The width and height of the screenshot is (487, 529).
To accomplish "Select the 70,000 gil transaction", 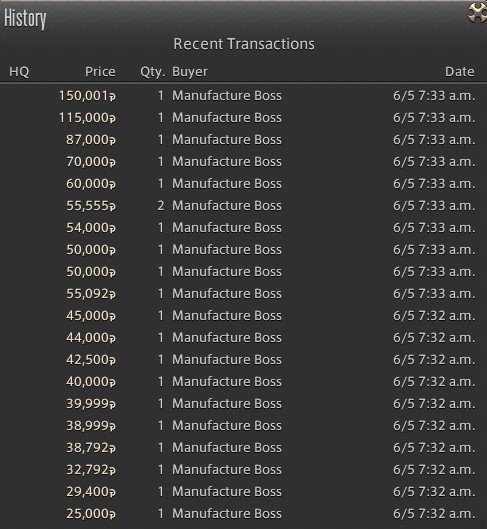I will point(244,162).
